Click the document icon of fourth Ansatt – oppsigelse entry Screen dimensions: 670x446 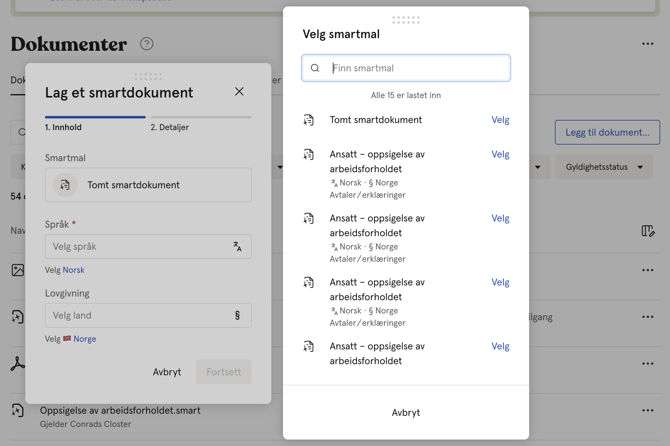tap(309, 346)
